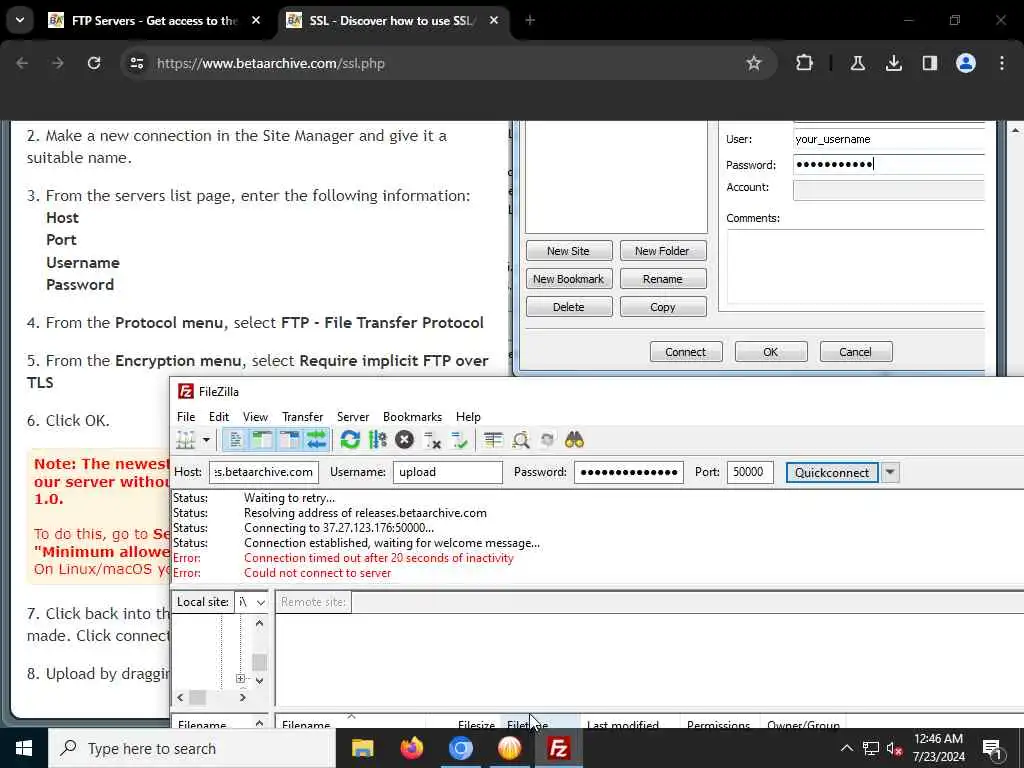Click the Quickconnect button

pos(831,472)
